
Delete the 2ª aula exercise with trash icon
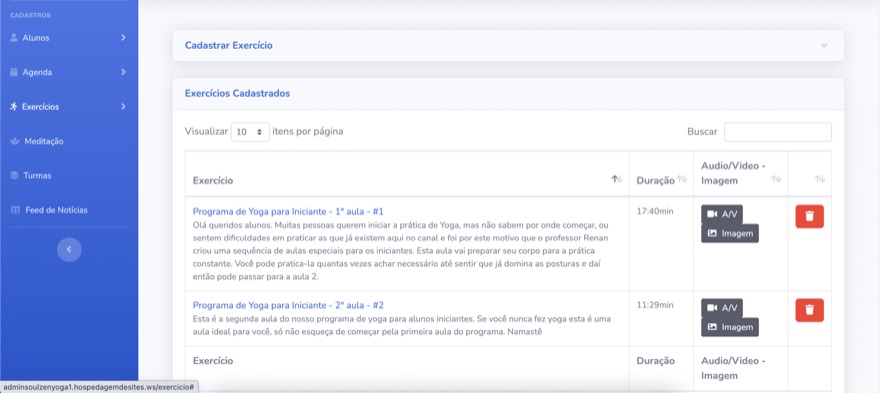point(809,310)
